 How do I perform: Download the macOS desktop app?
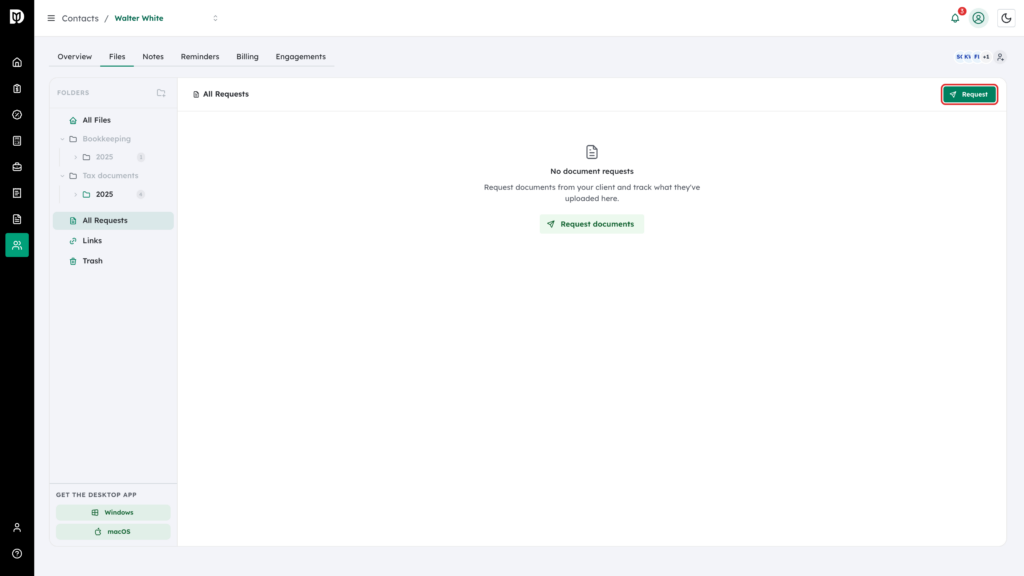tap(113, 532)
